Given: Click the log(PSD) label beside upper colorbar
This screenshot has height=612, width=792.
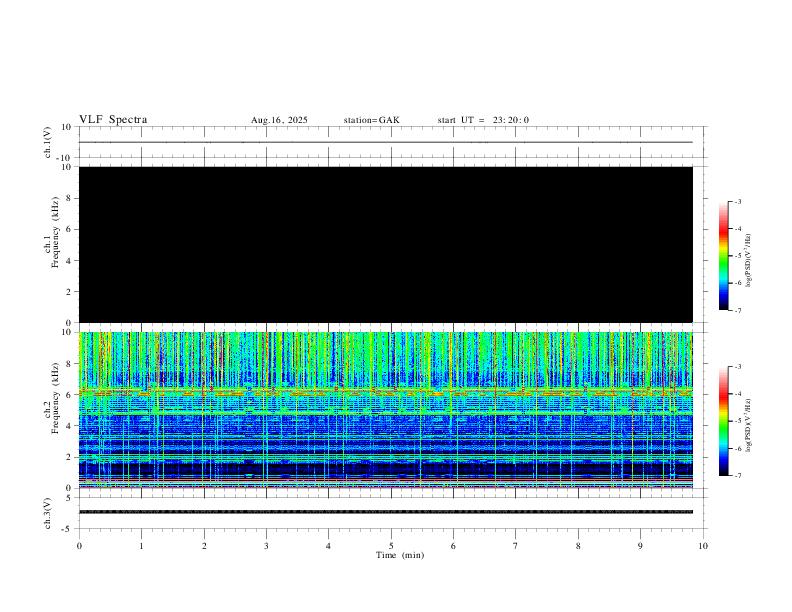Looking at the screenshot, I should pyautogui.click(x=750, y=256).
